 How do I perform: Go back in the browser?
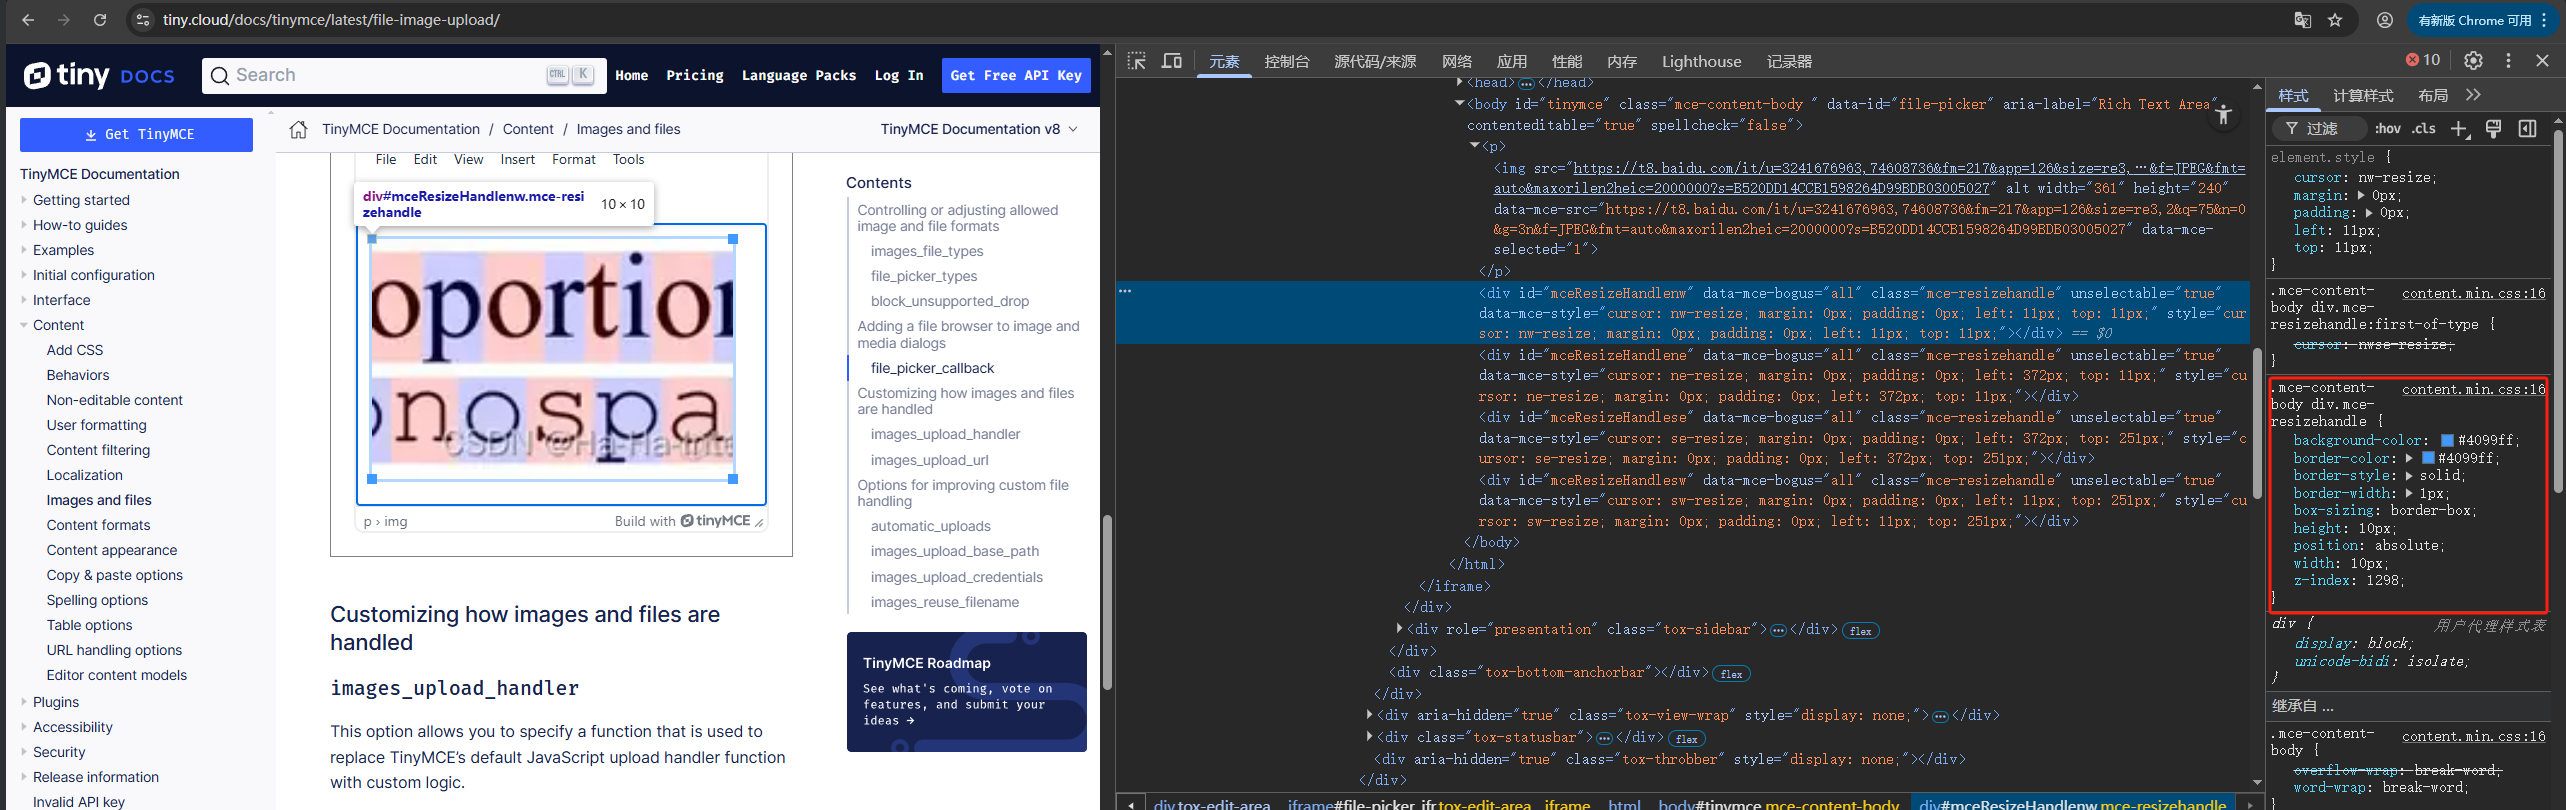point(28,20)
